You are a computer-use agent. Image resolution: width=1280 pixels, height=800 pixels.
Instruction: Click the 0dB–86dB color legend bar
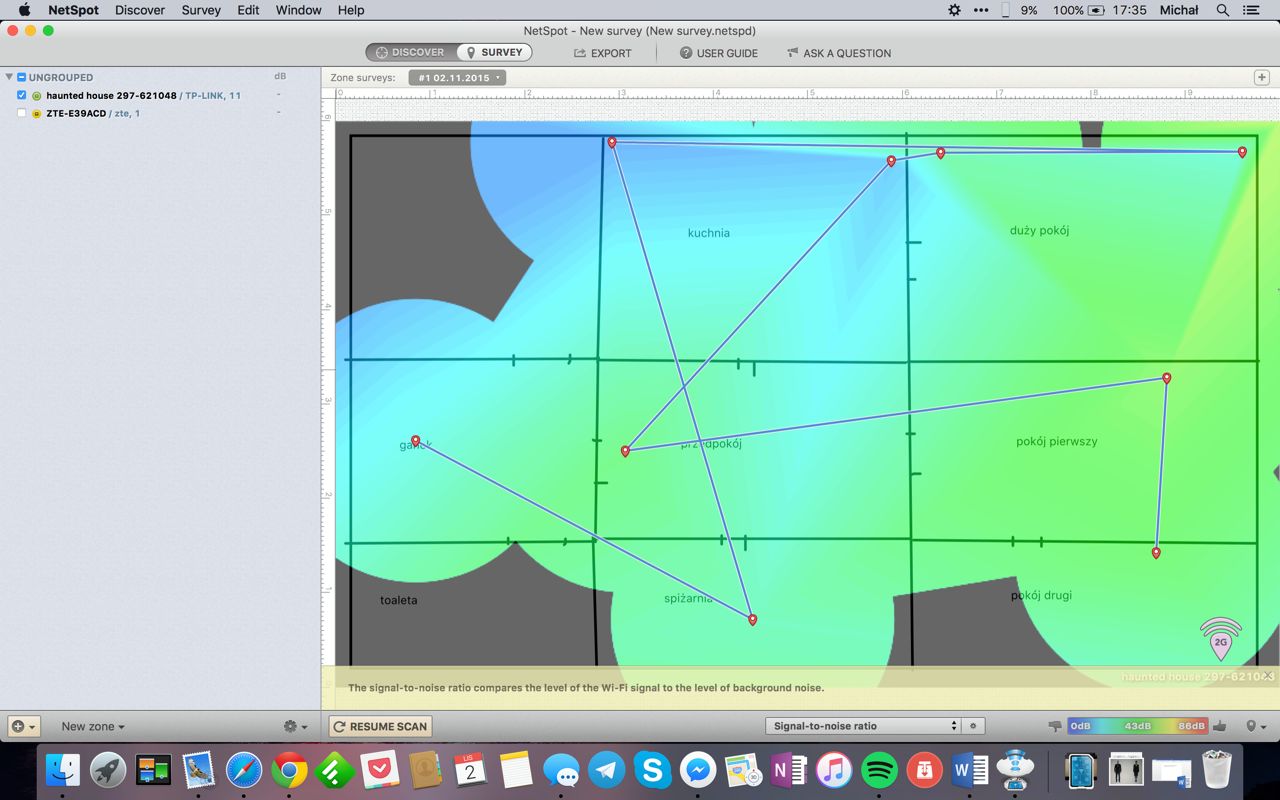tap(1137, 726)
